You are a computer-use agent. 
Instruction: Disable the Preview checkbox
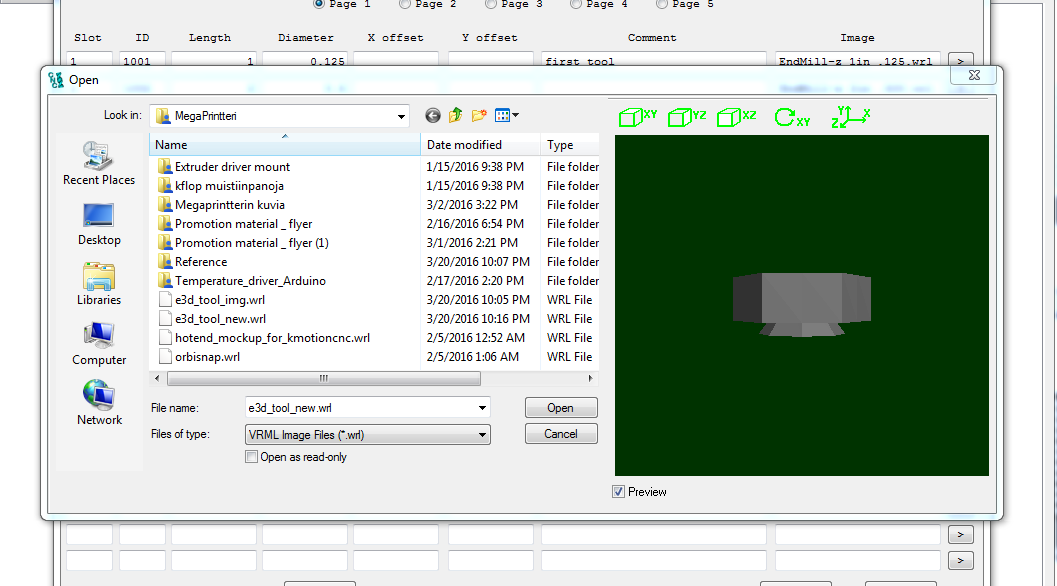tap(619, 492)
